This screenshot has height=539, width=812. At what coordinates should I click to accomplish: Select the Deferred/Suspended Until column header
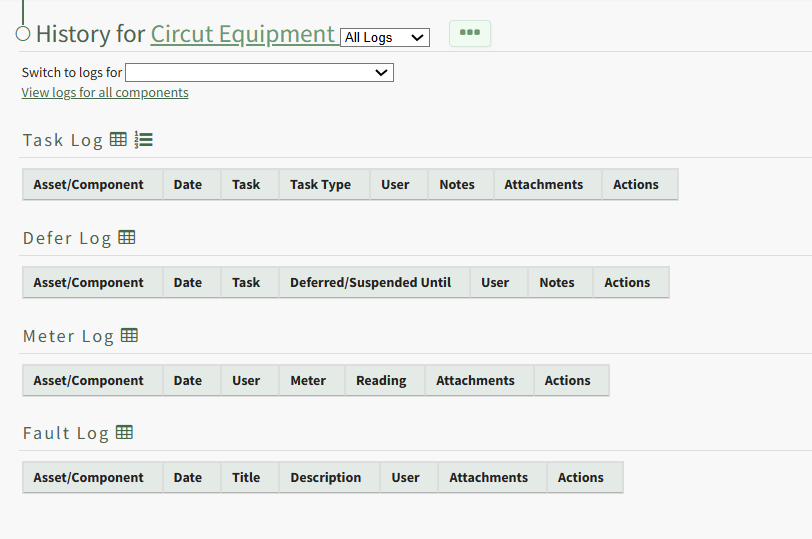370,283
